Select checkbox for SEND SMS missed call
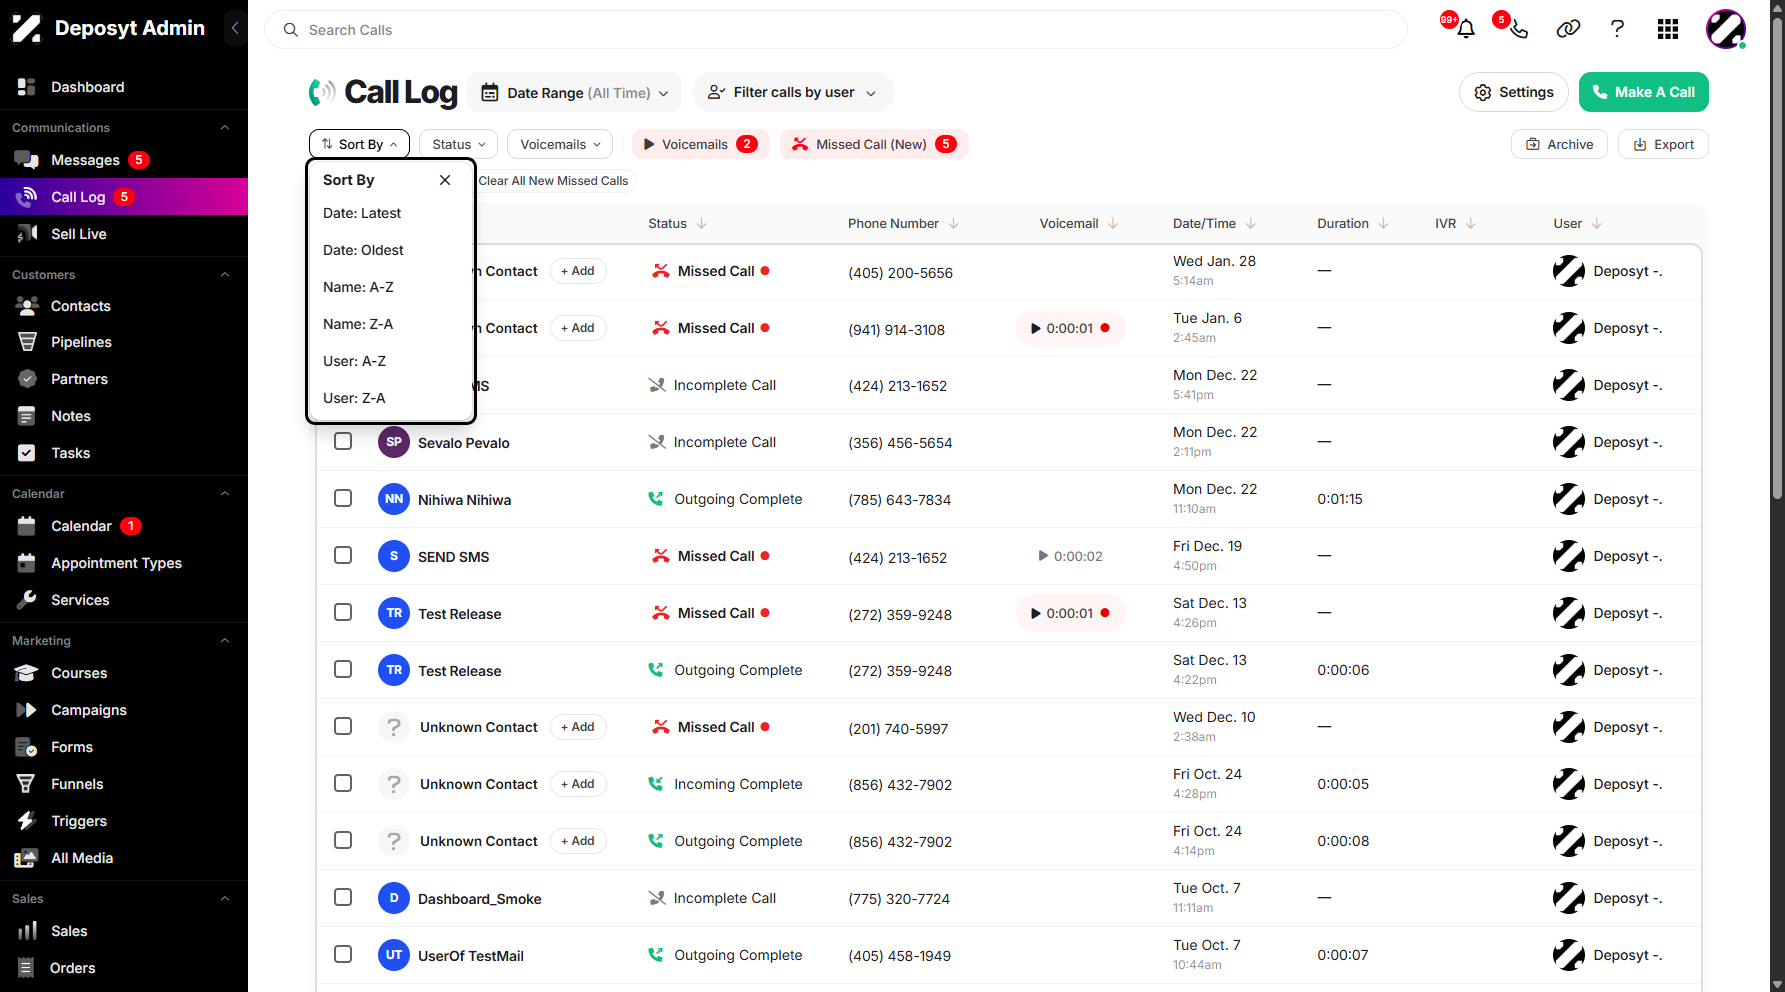This screenshot has height=992, width=1785. pos(343,555)
